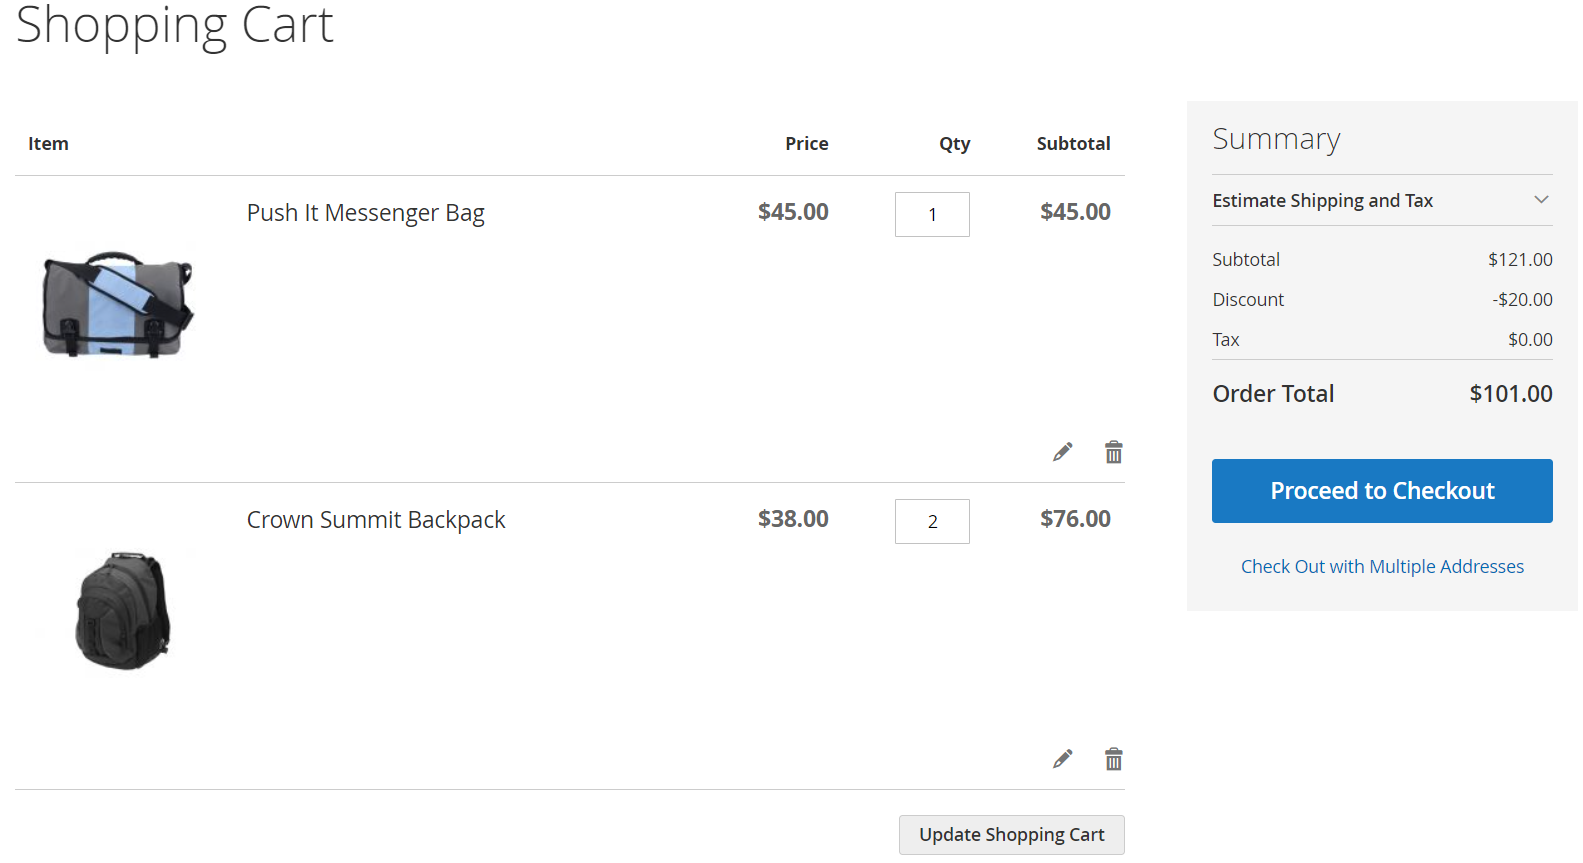Click the Discount value -$20.00
The width and height of the screenshot is (1583, 863).
click(1522, 300)
